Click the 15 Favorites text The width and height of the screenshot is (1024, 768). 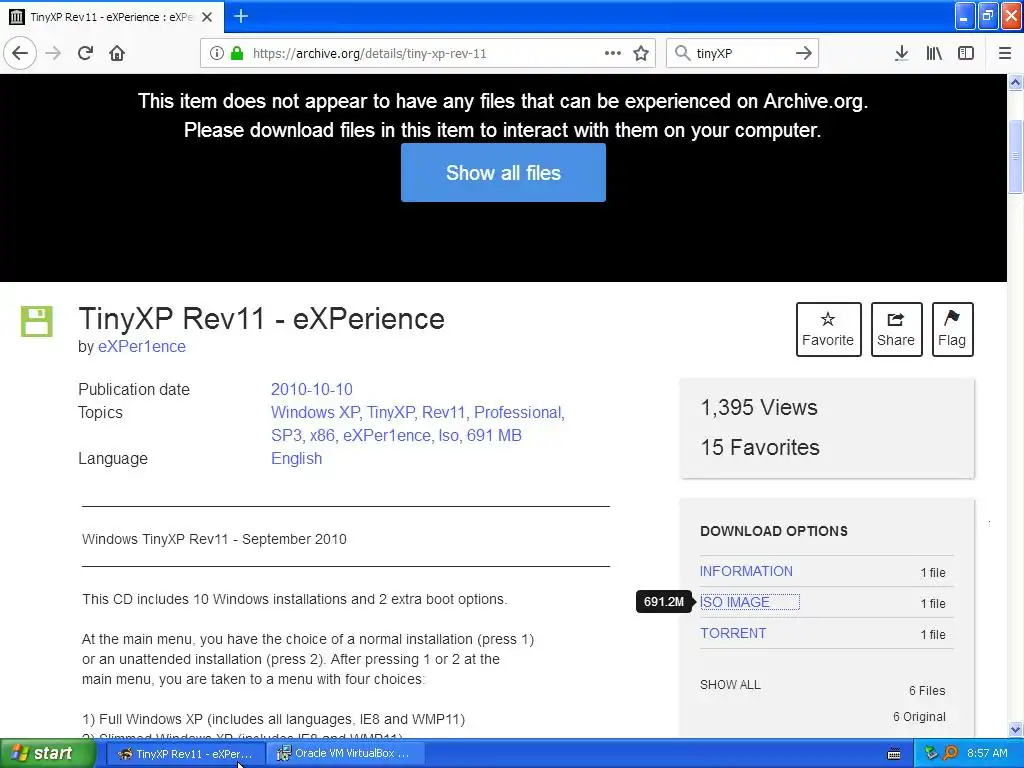click(x=760, y=447)
